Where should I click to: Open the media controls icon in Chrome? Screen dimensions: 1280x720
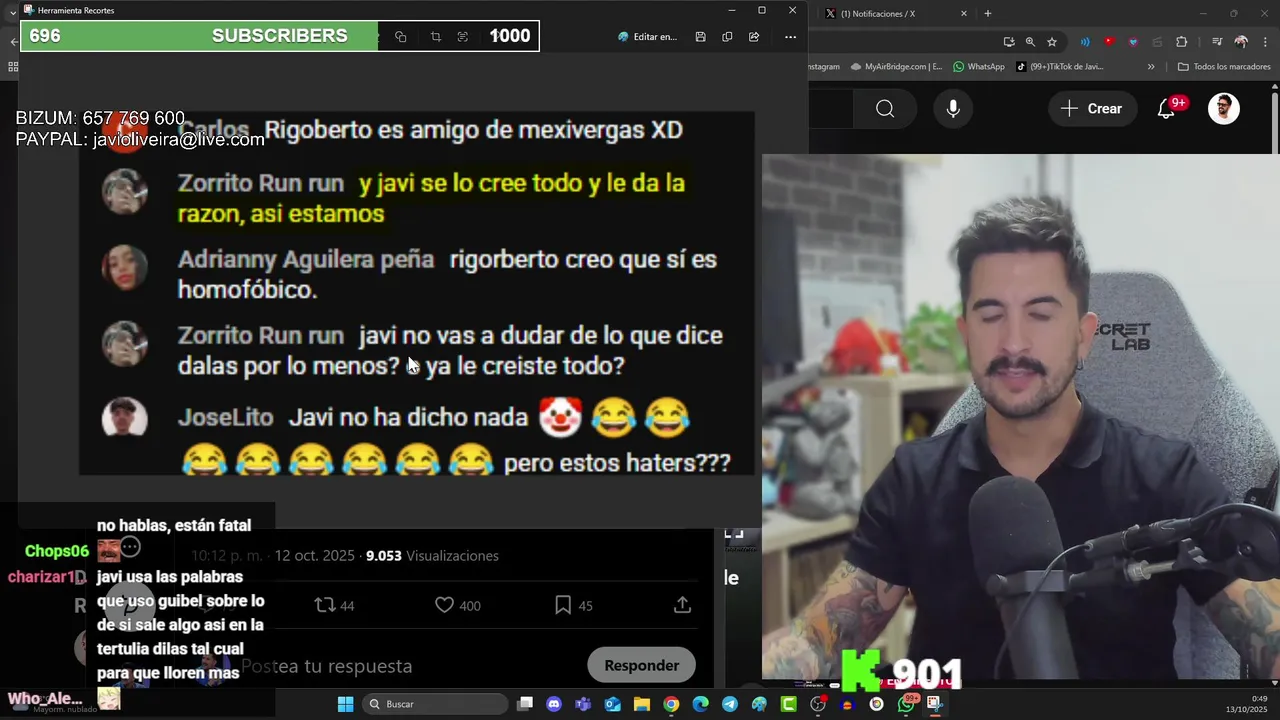1217,42
